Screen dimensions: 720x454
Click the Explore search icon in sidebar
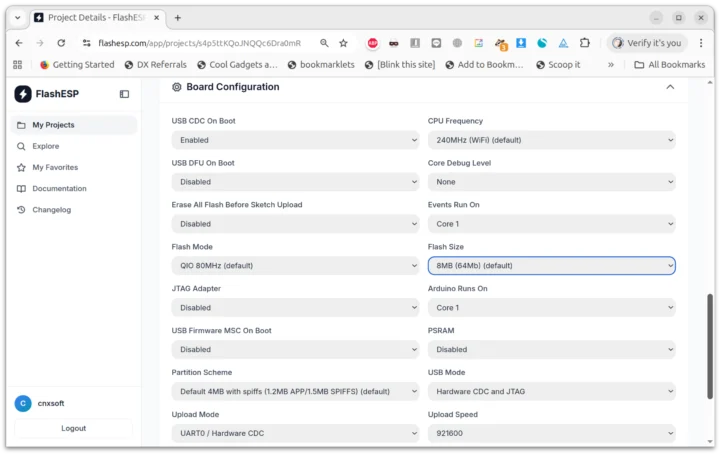22,146
